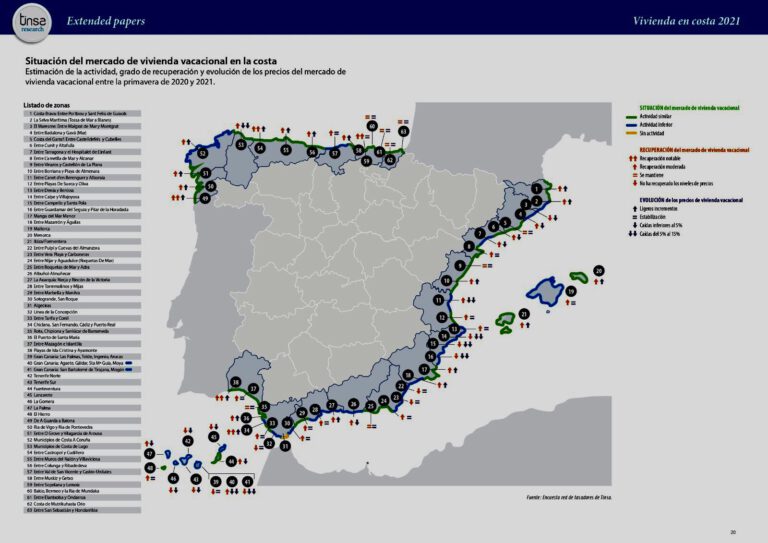Click zone marker 63 near the French border

[404, 131]
